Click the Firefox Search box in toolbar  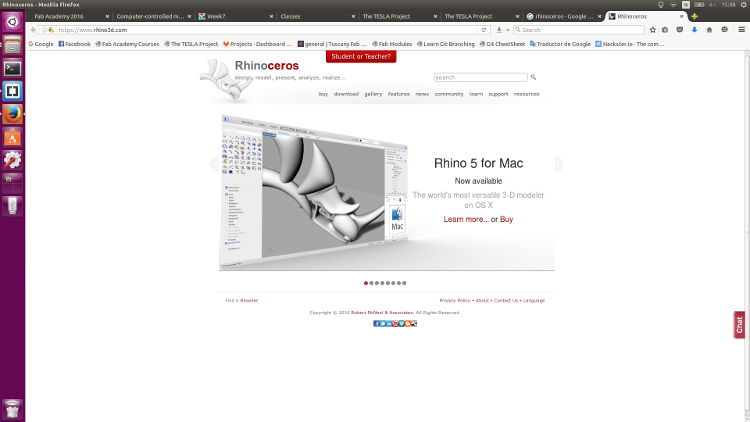click(x=579, y=30)
